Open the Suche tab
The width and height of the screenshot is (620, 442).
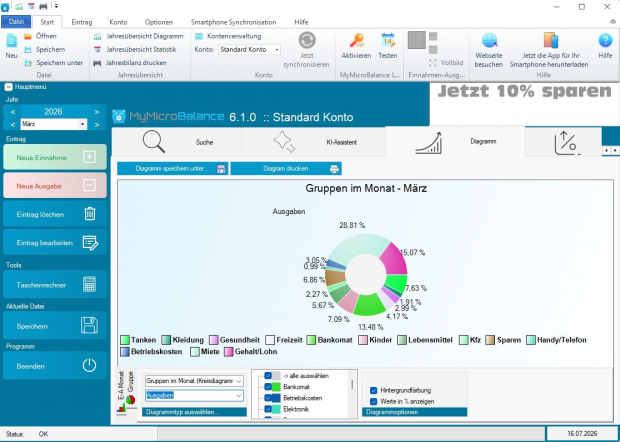tap(177, 142)
